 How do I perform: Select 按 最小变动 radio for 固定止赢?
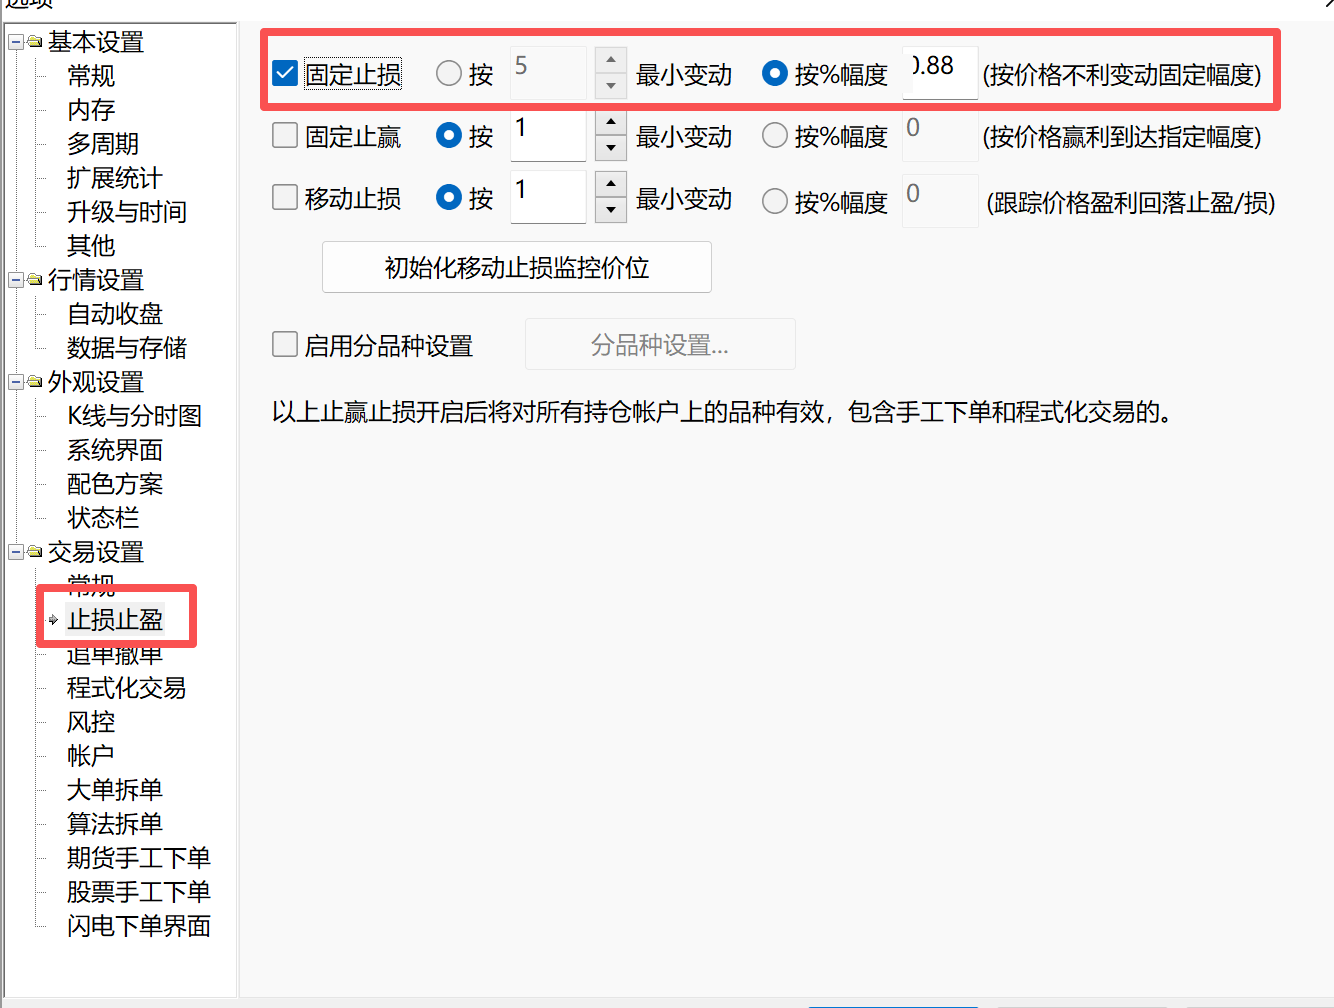click(x=449, y=135)
